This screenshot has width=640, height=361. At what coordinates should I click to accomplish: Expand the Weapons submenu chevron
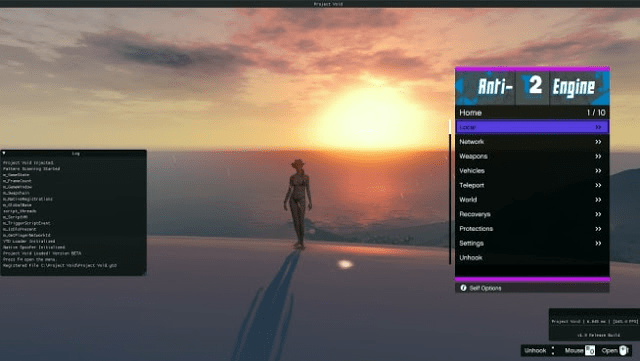(598, 156)
